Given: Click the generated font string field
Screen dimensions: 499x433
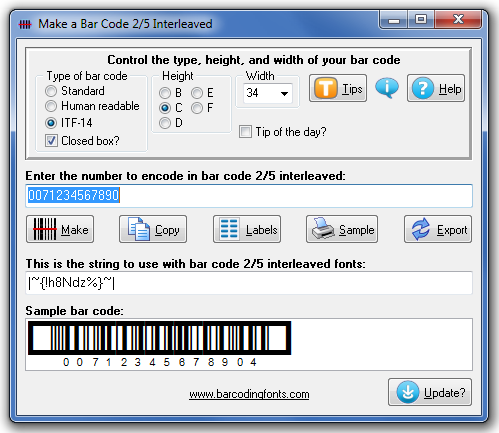Looking at the screenshot, I should click(x=249, y=283).
